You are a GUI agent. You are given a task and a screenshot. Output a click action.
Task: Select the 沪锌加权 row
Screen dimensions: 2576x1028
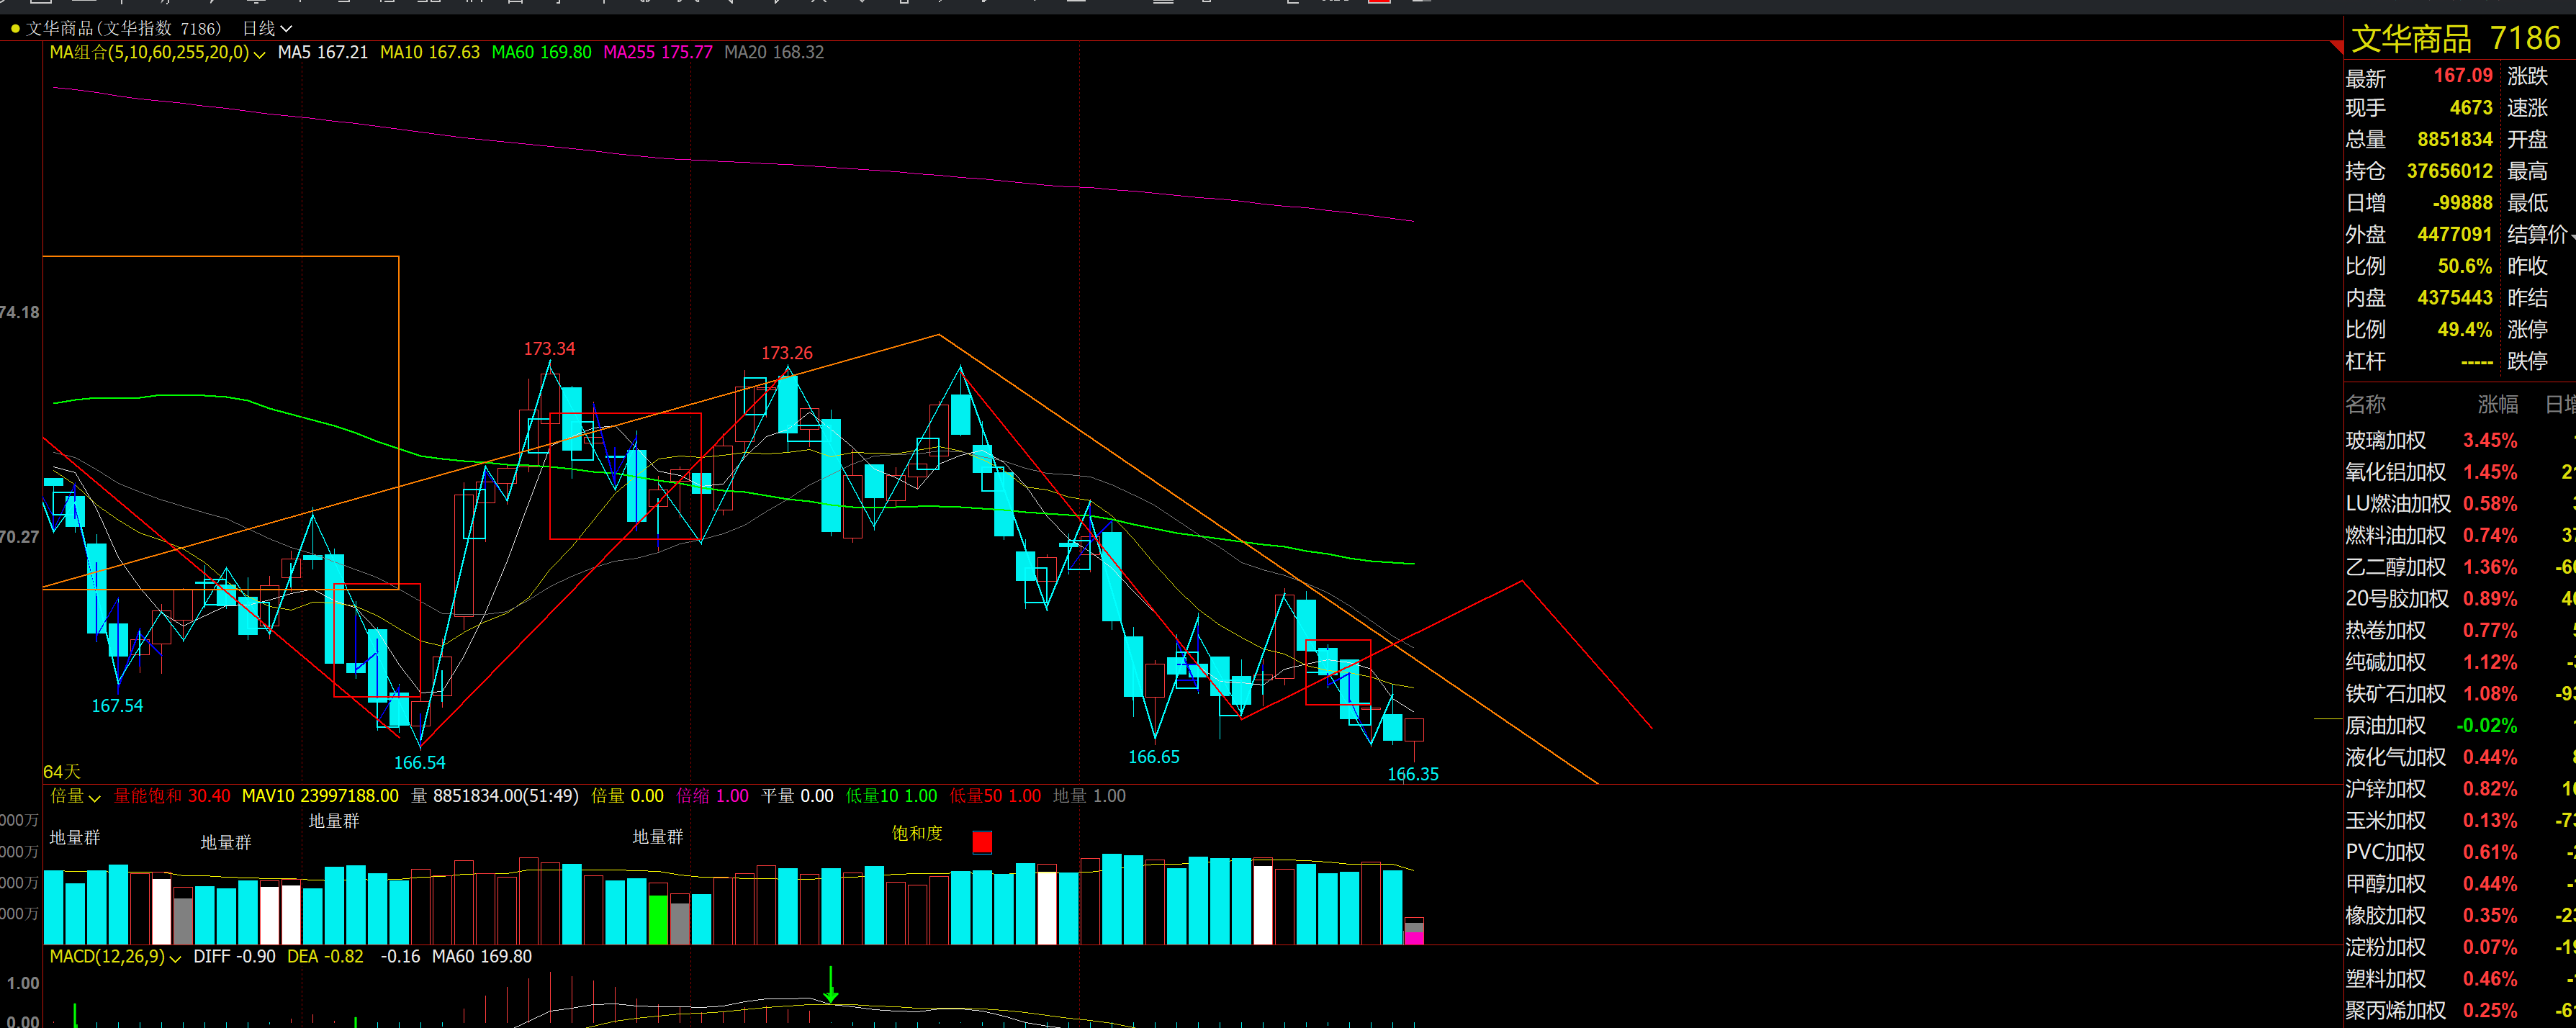coord(2460,789)
